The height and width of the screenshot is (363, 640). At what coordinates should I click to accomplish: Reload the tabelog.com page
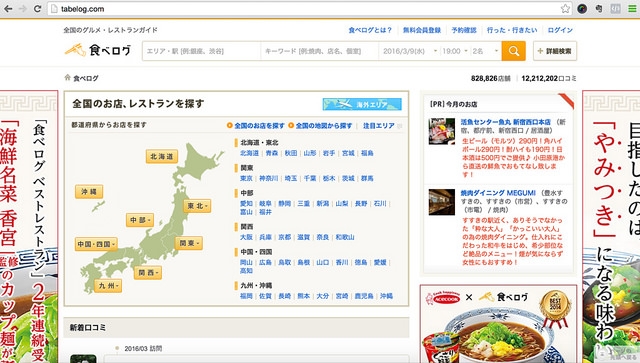click(38, 9)
